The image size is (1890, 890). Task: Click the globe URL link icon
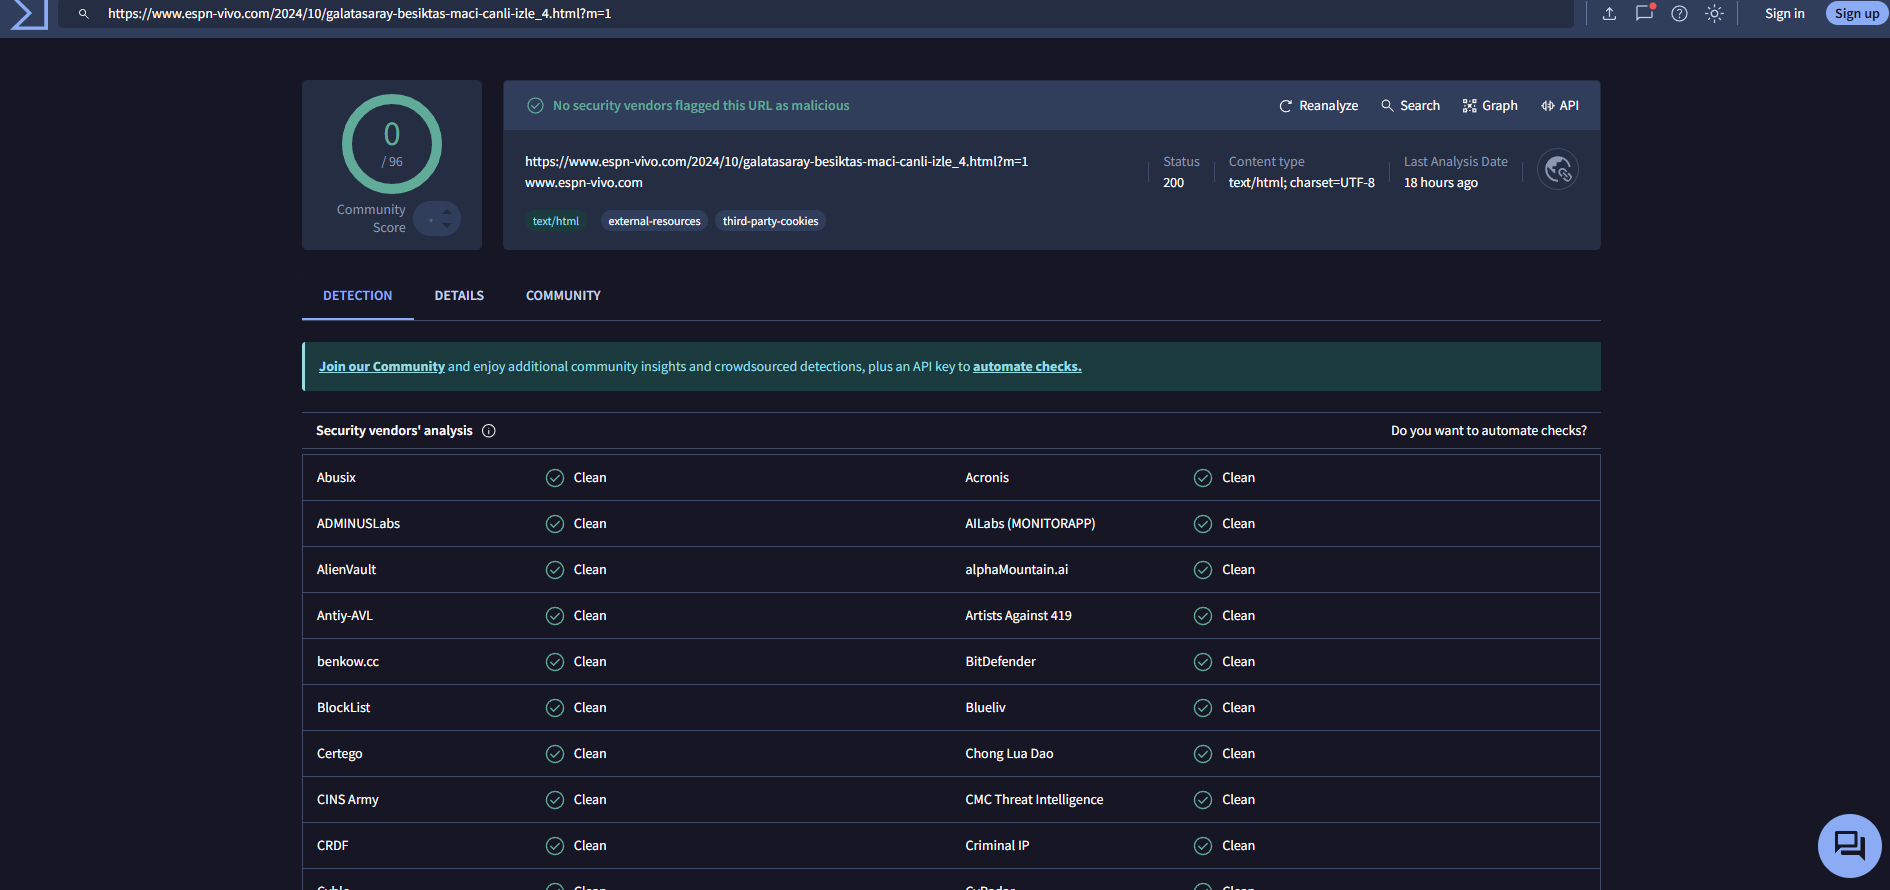(1557, 170)
